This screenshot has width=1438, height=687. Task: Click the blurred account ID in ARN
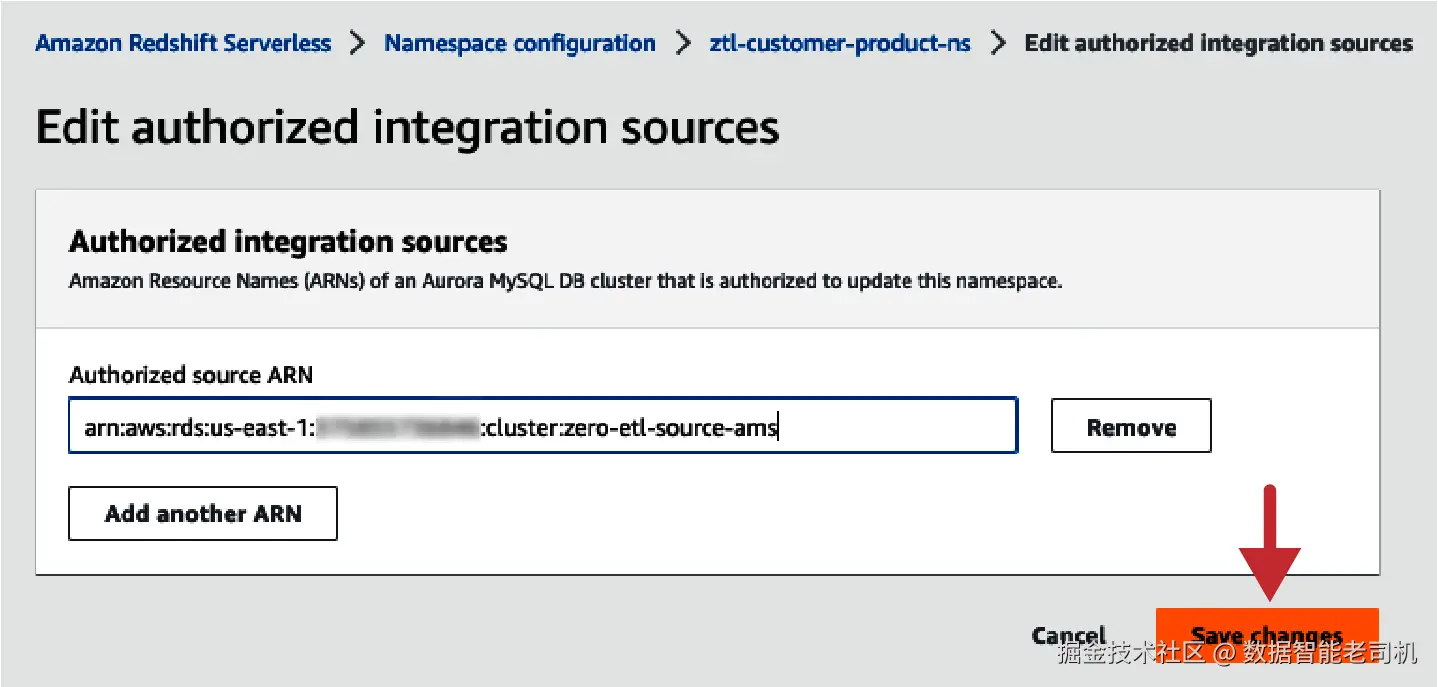tap(398, 428)
